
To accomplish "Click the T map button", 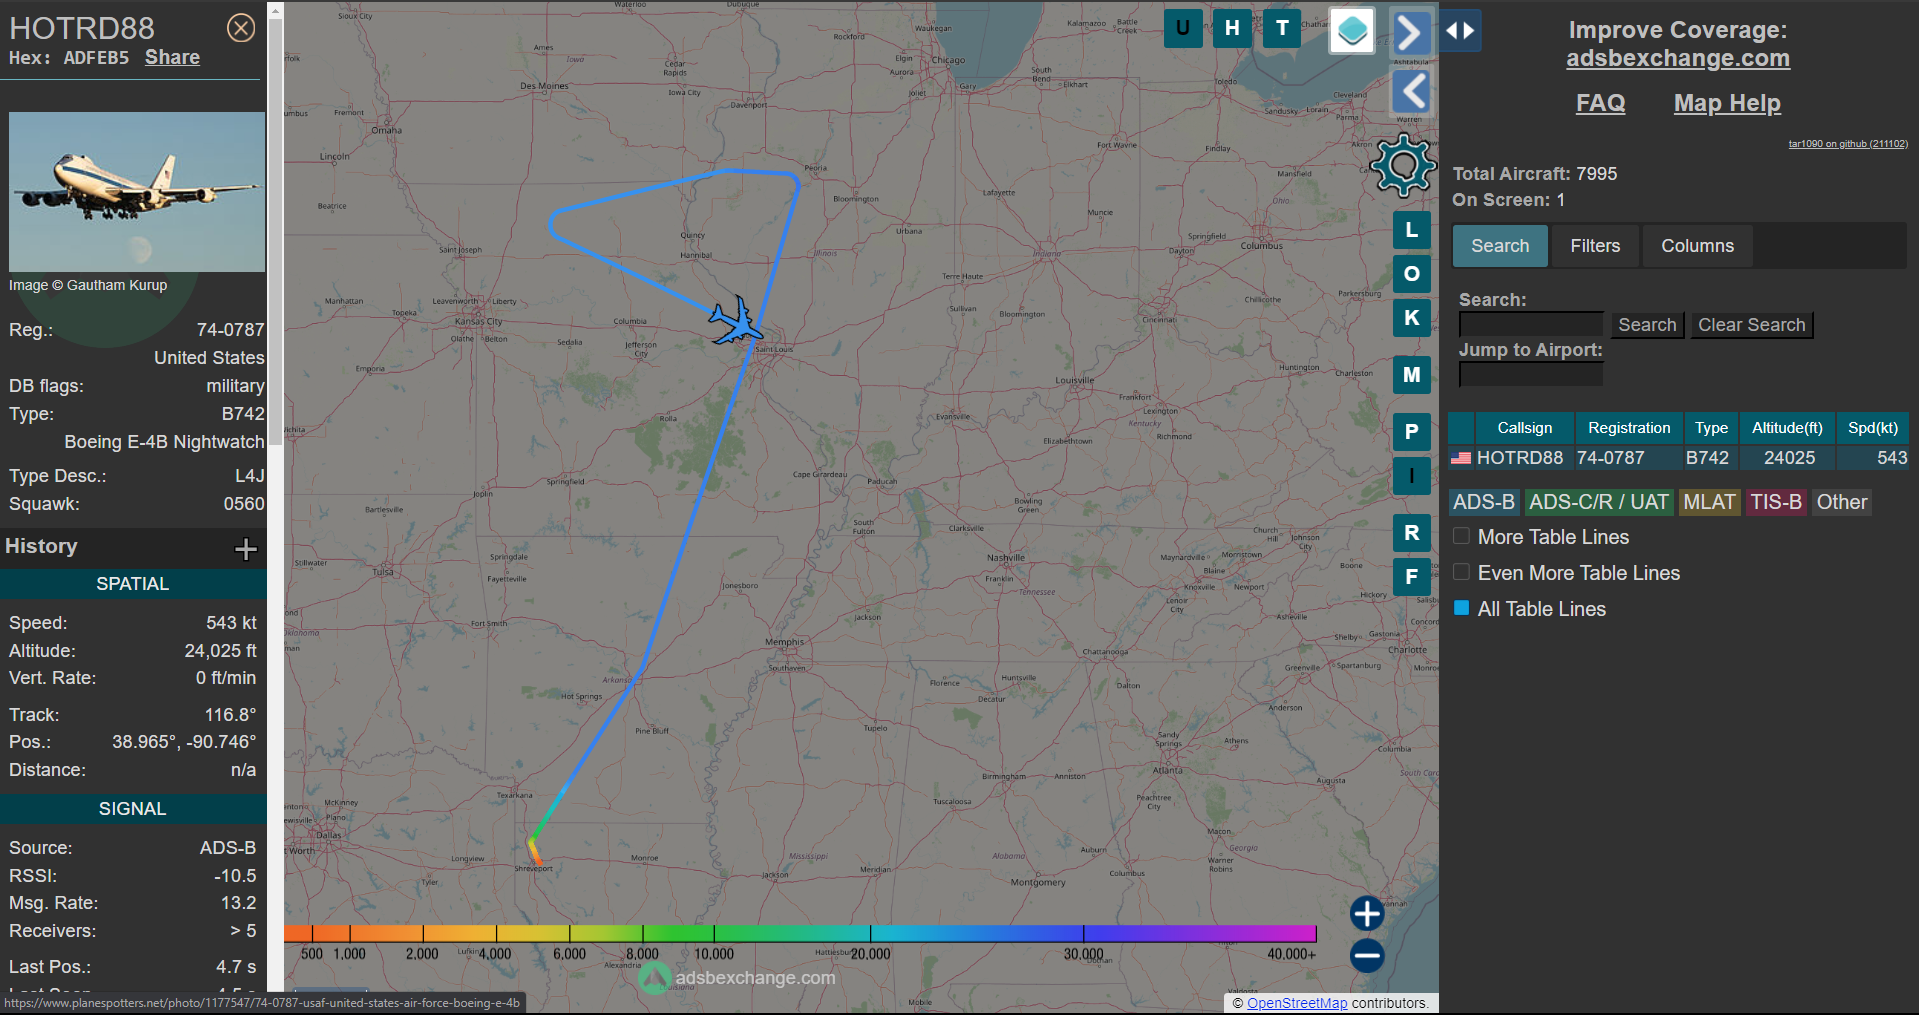I will point(1282,28).
